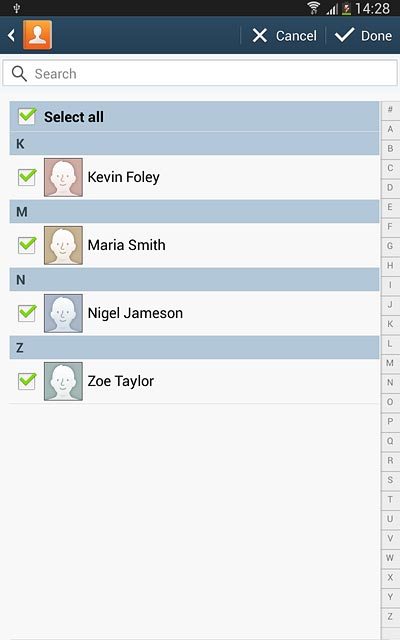Screen dimensions: 400x640
Task: Uncheck Kevin Foley's checkbox
Action: [27, 177]
